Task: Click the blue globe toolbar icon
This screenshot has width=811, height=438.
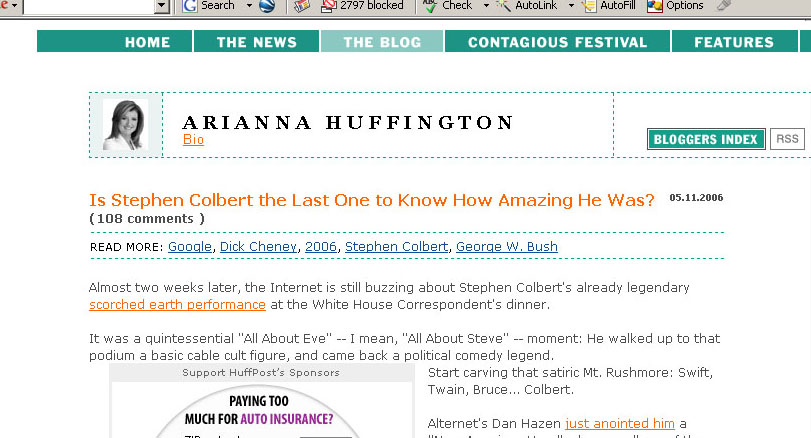Action: (x=267, y=6)
